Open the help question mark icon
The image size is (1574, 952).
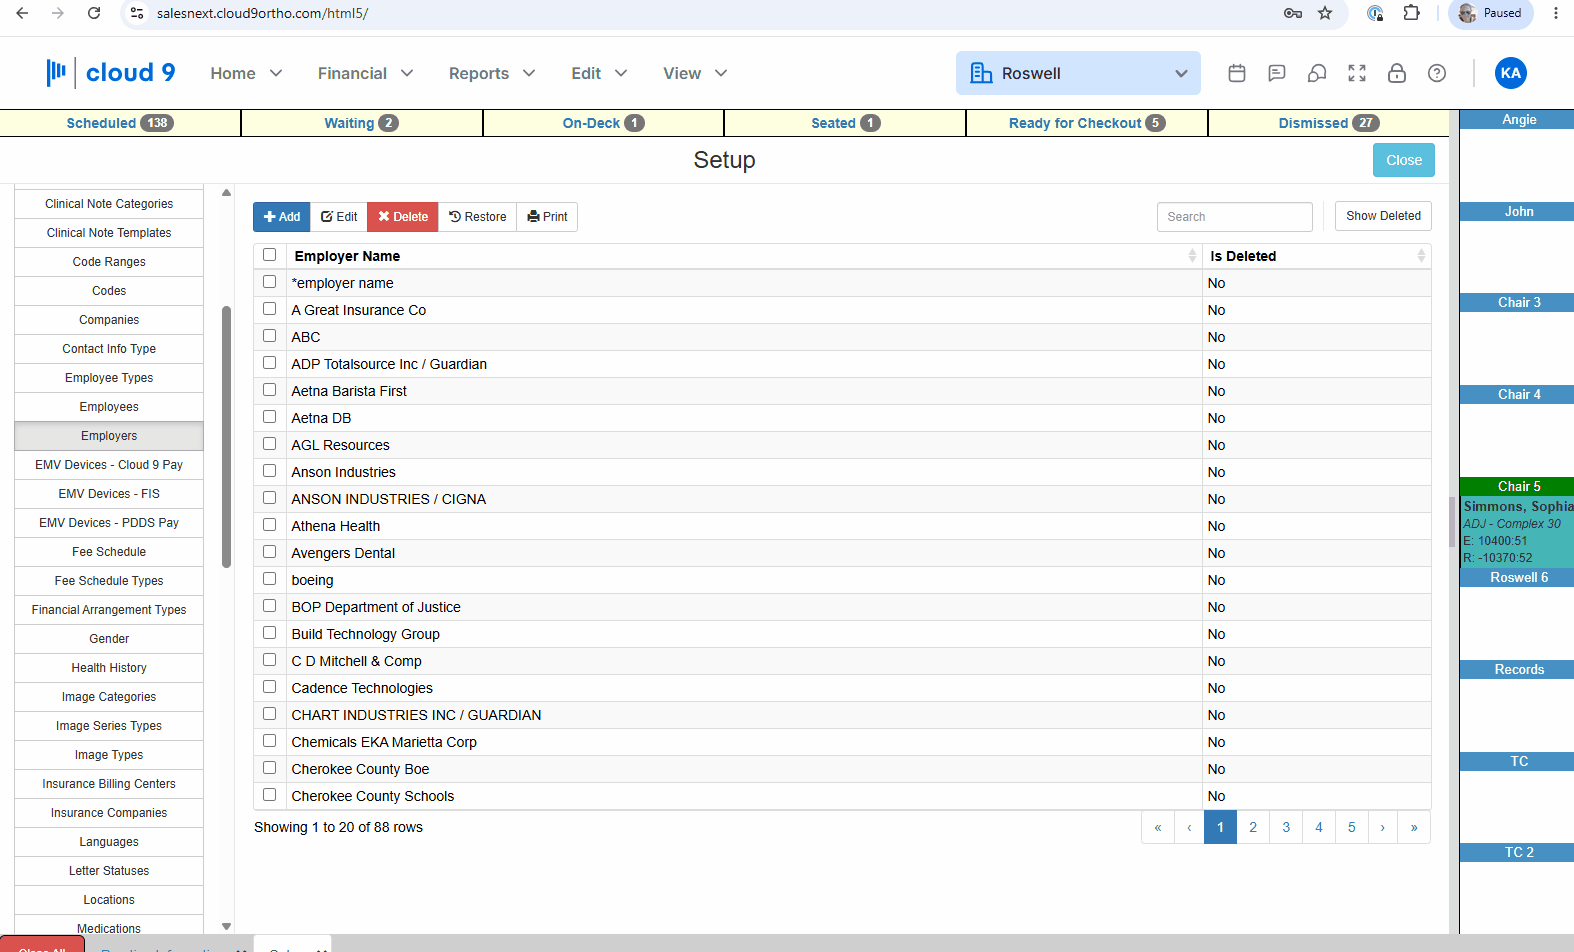pyautogui.click(x=1437, y=73)
